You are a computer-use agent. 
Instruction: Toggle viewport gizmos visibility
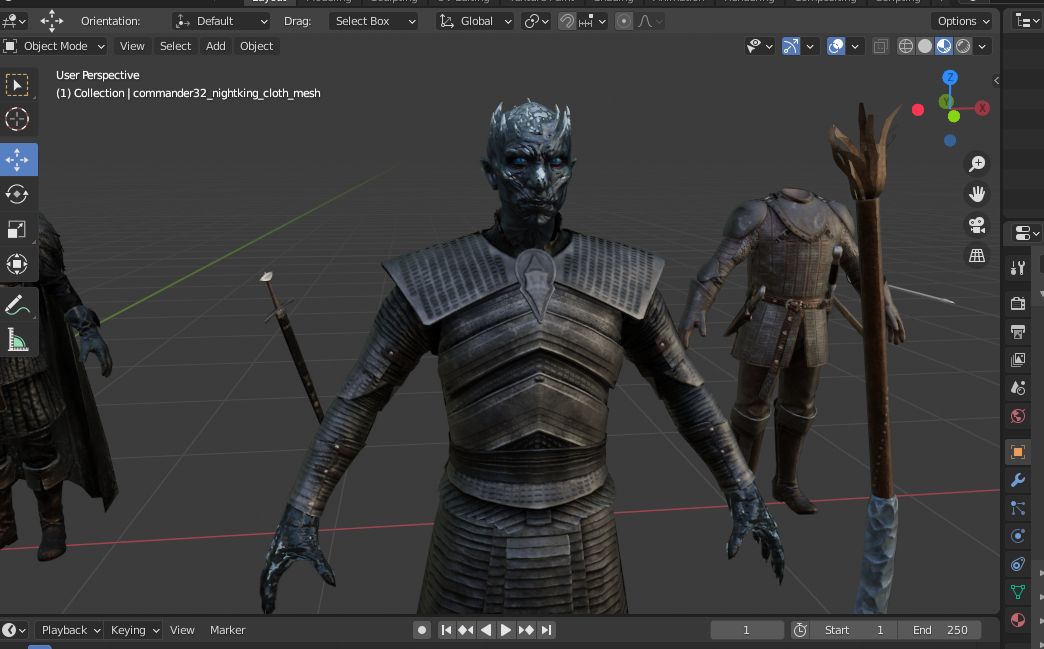791,46
